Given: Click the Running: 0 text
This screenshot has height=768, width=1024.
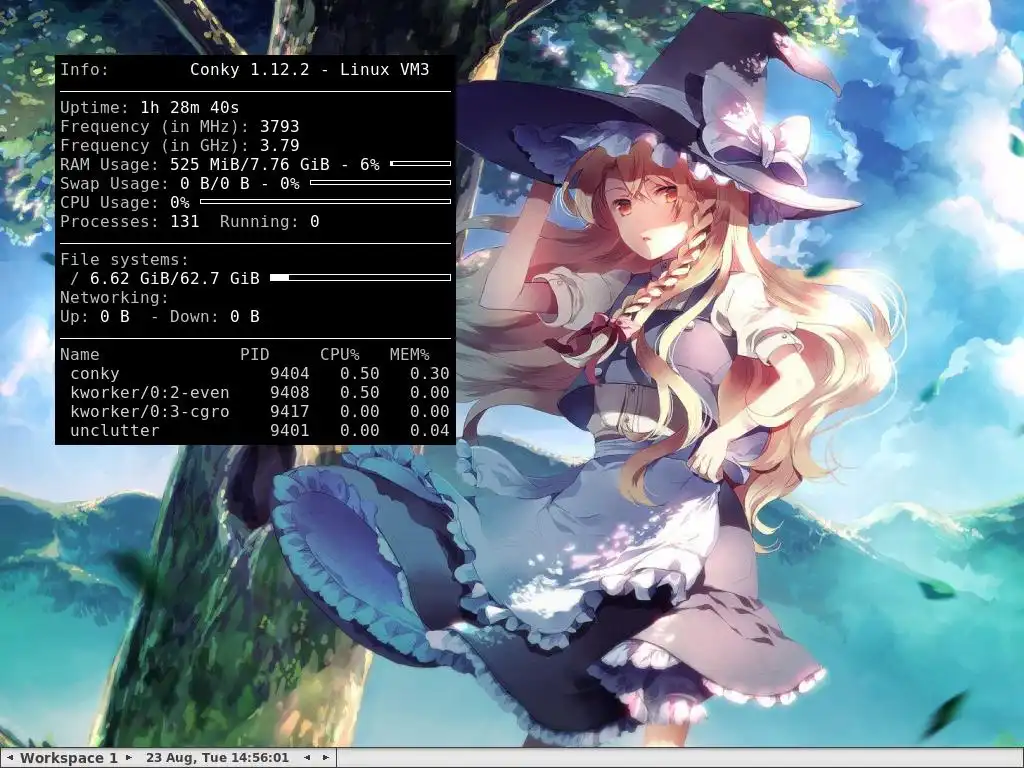Looking at the screenshot, I should pos(270,221).
